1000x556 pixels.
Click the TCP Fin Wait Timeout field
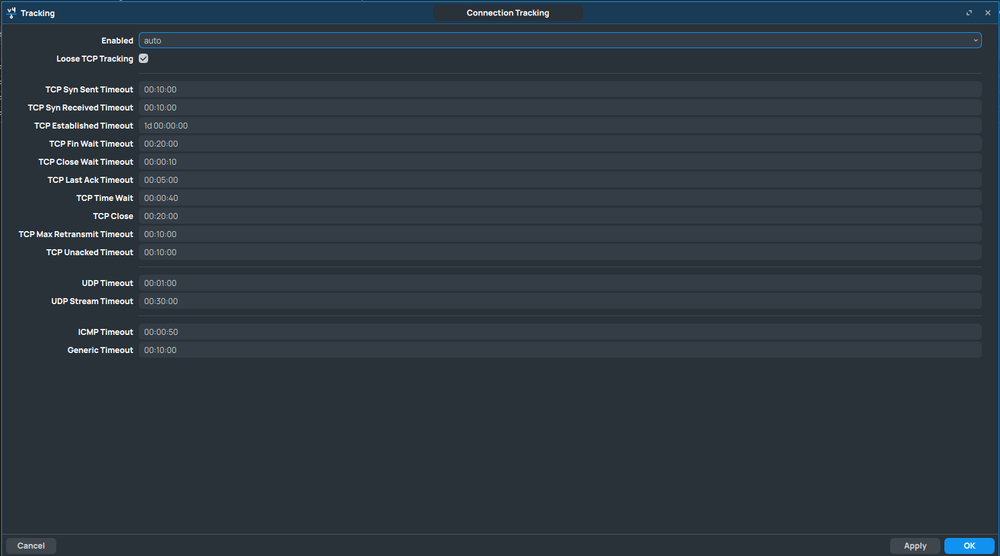[559, 144]
